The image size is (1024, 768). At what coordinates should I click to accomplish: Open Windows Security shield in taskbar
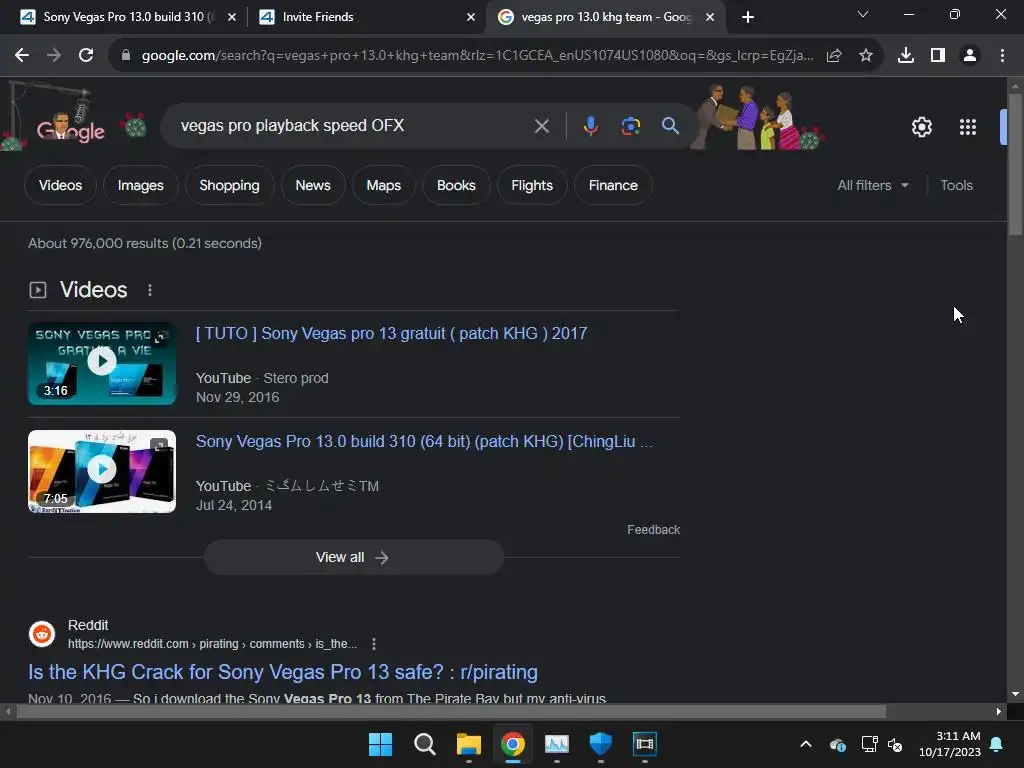click(x=600, y=744)
